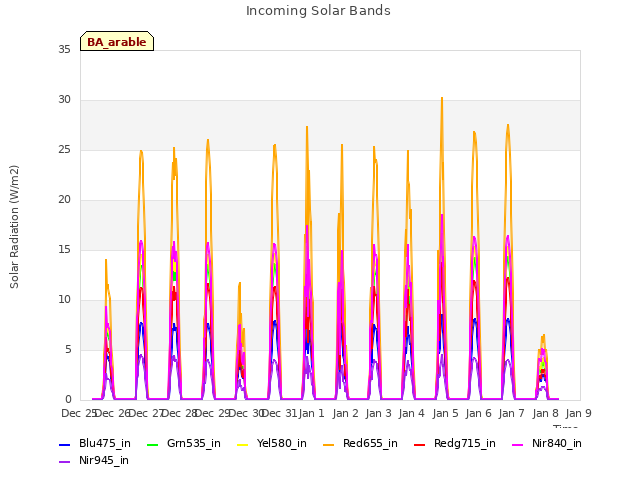
Task: Click the yellow Yel580_in legend swatch
Action: [242, 444]
